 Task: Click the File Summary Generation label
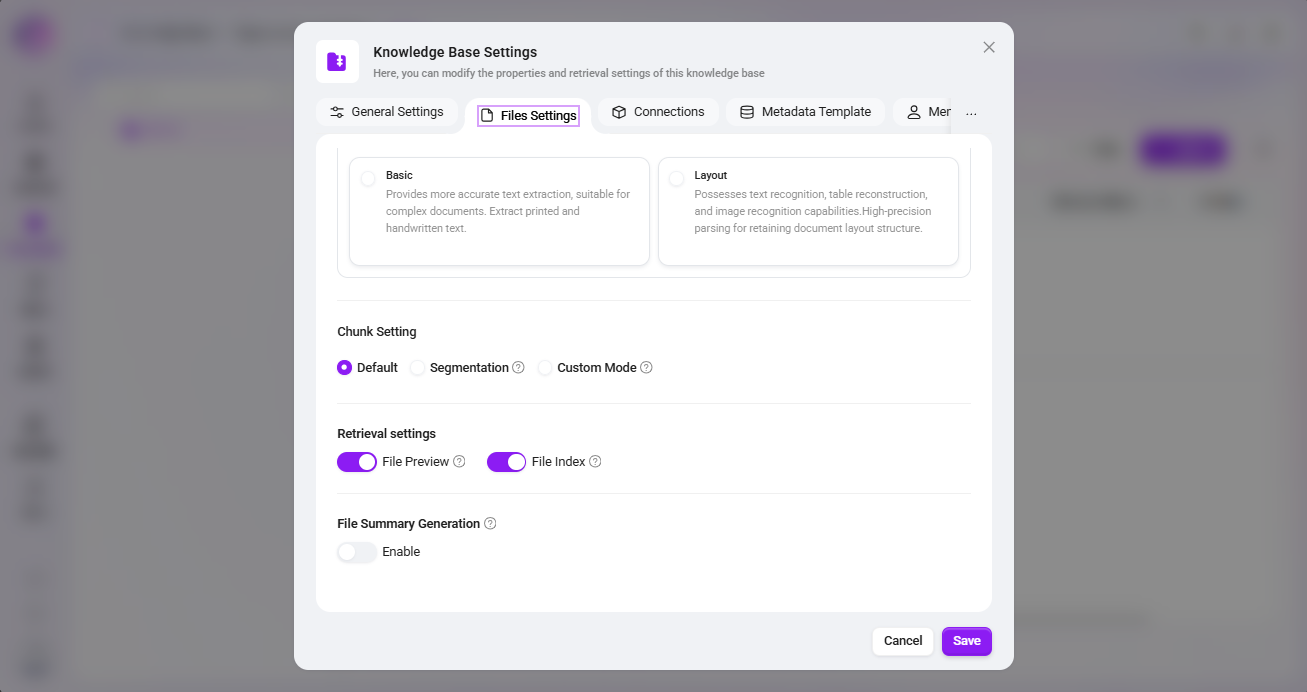(409, 524)
